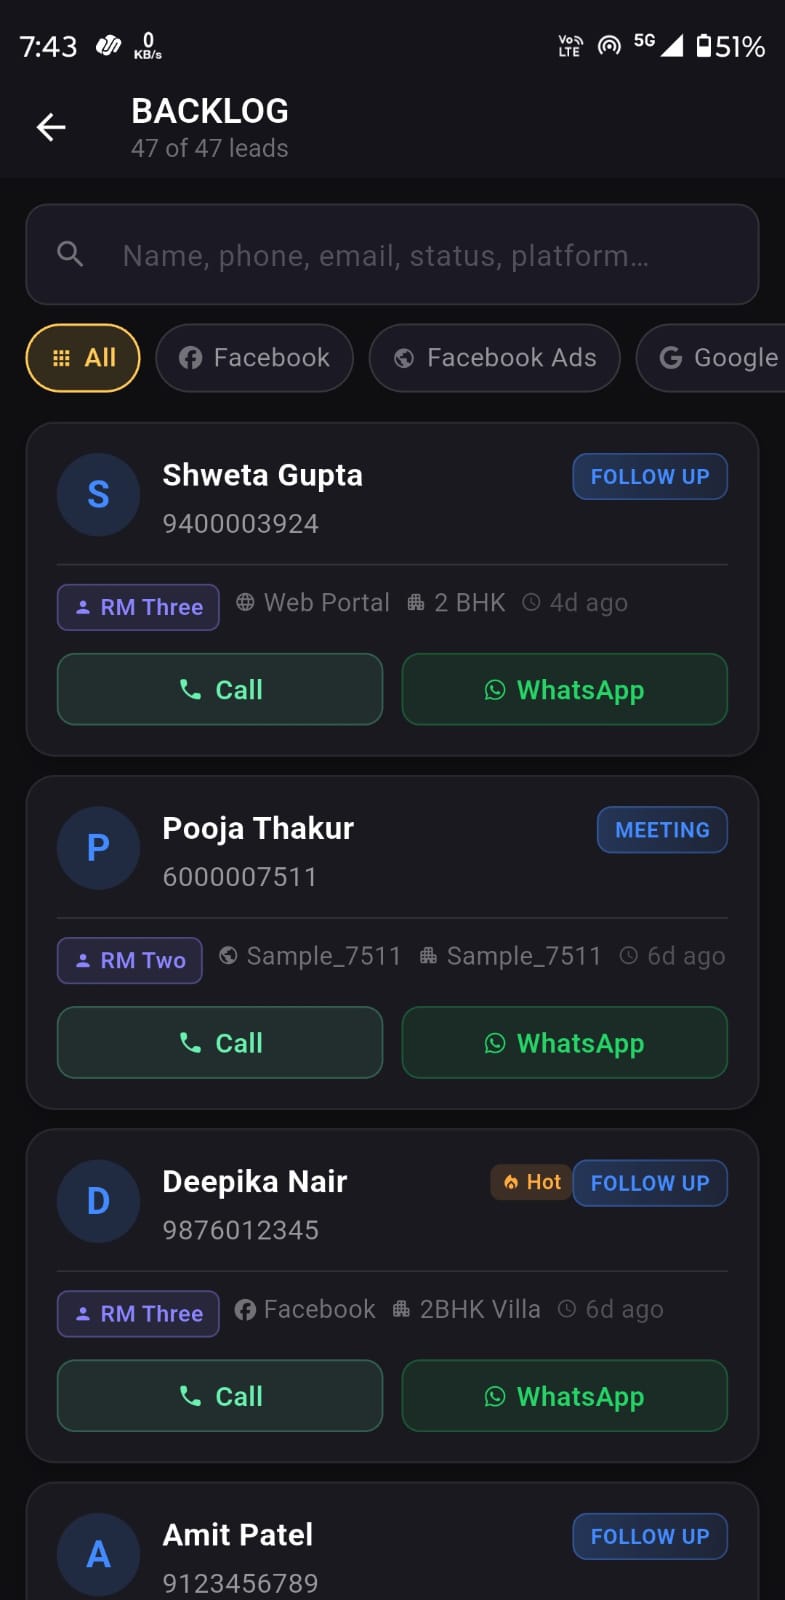Tap Deepika Nair's D avatar
Viewport: 785px width, 1600px height.
pos(98,1201)
